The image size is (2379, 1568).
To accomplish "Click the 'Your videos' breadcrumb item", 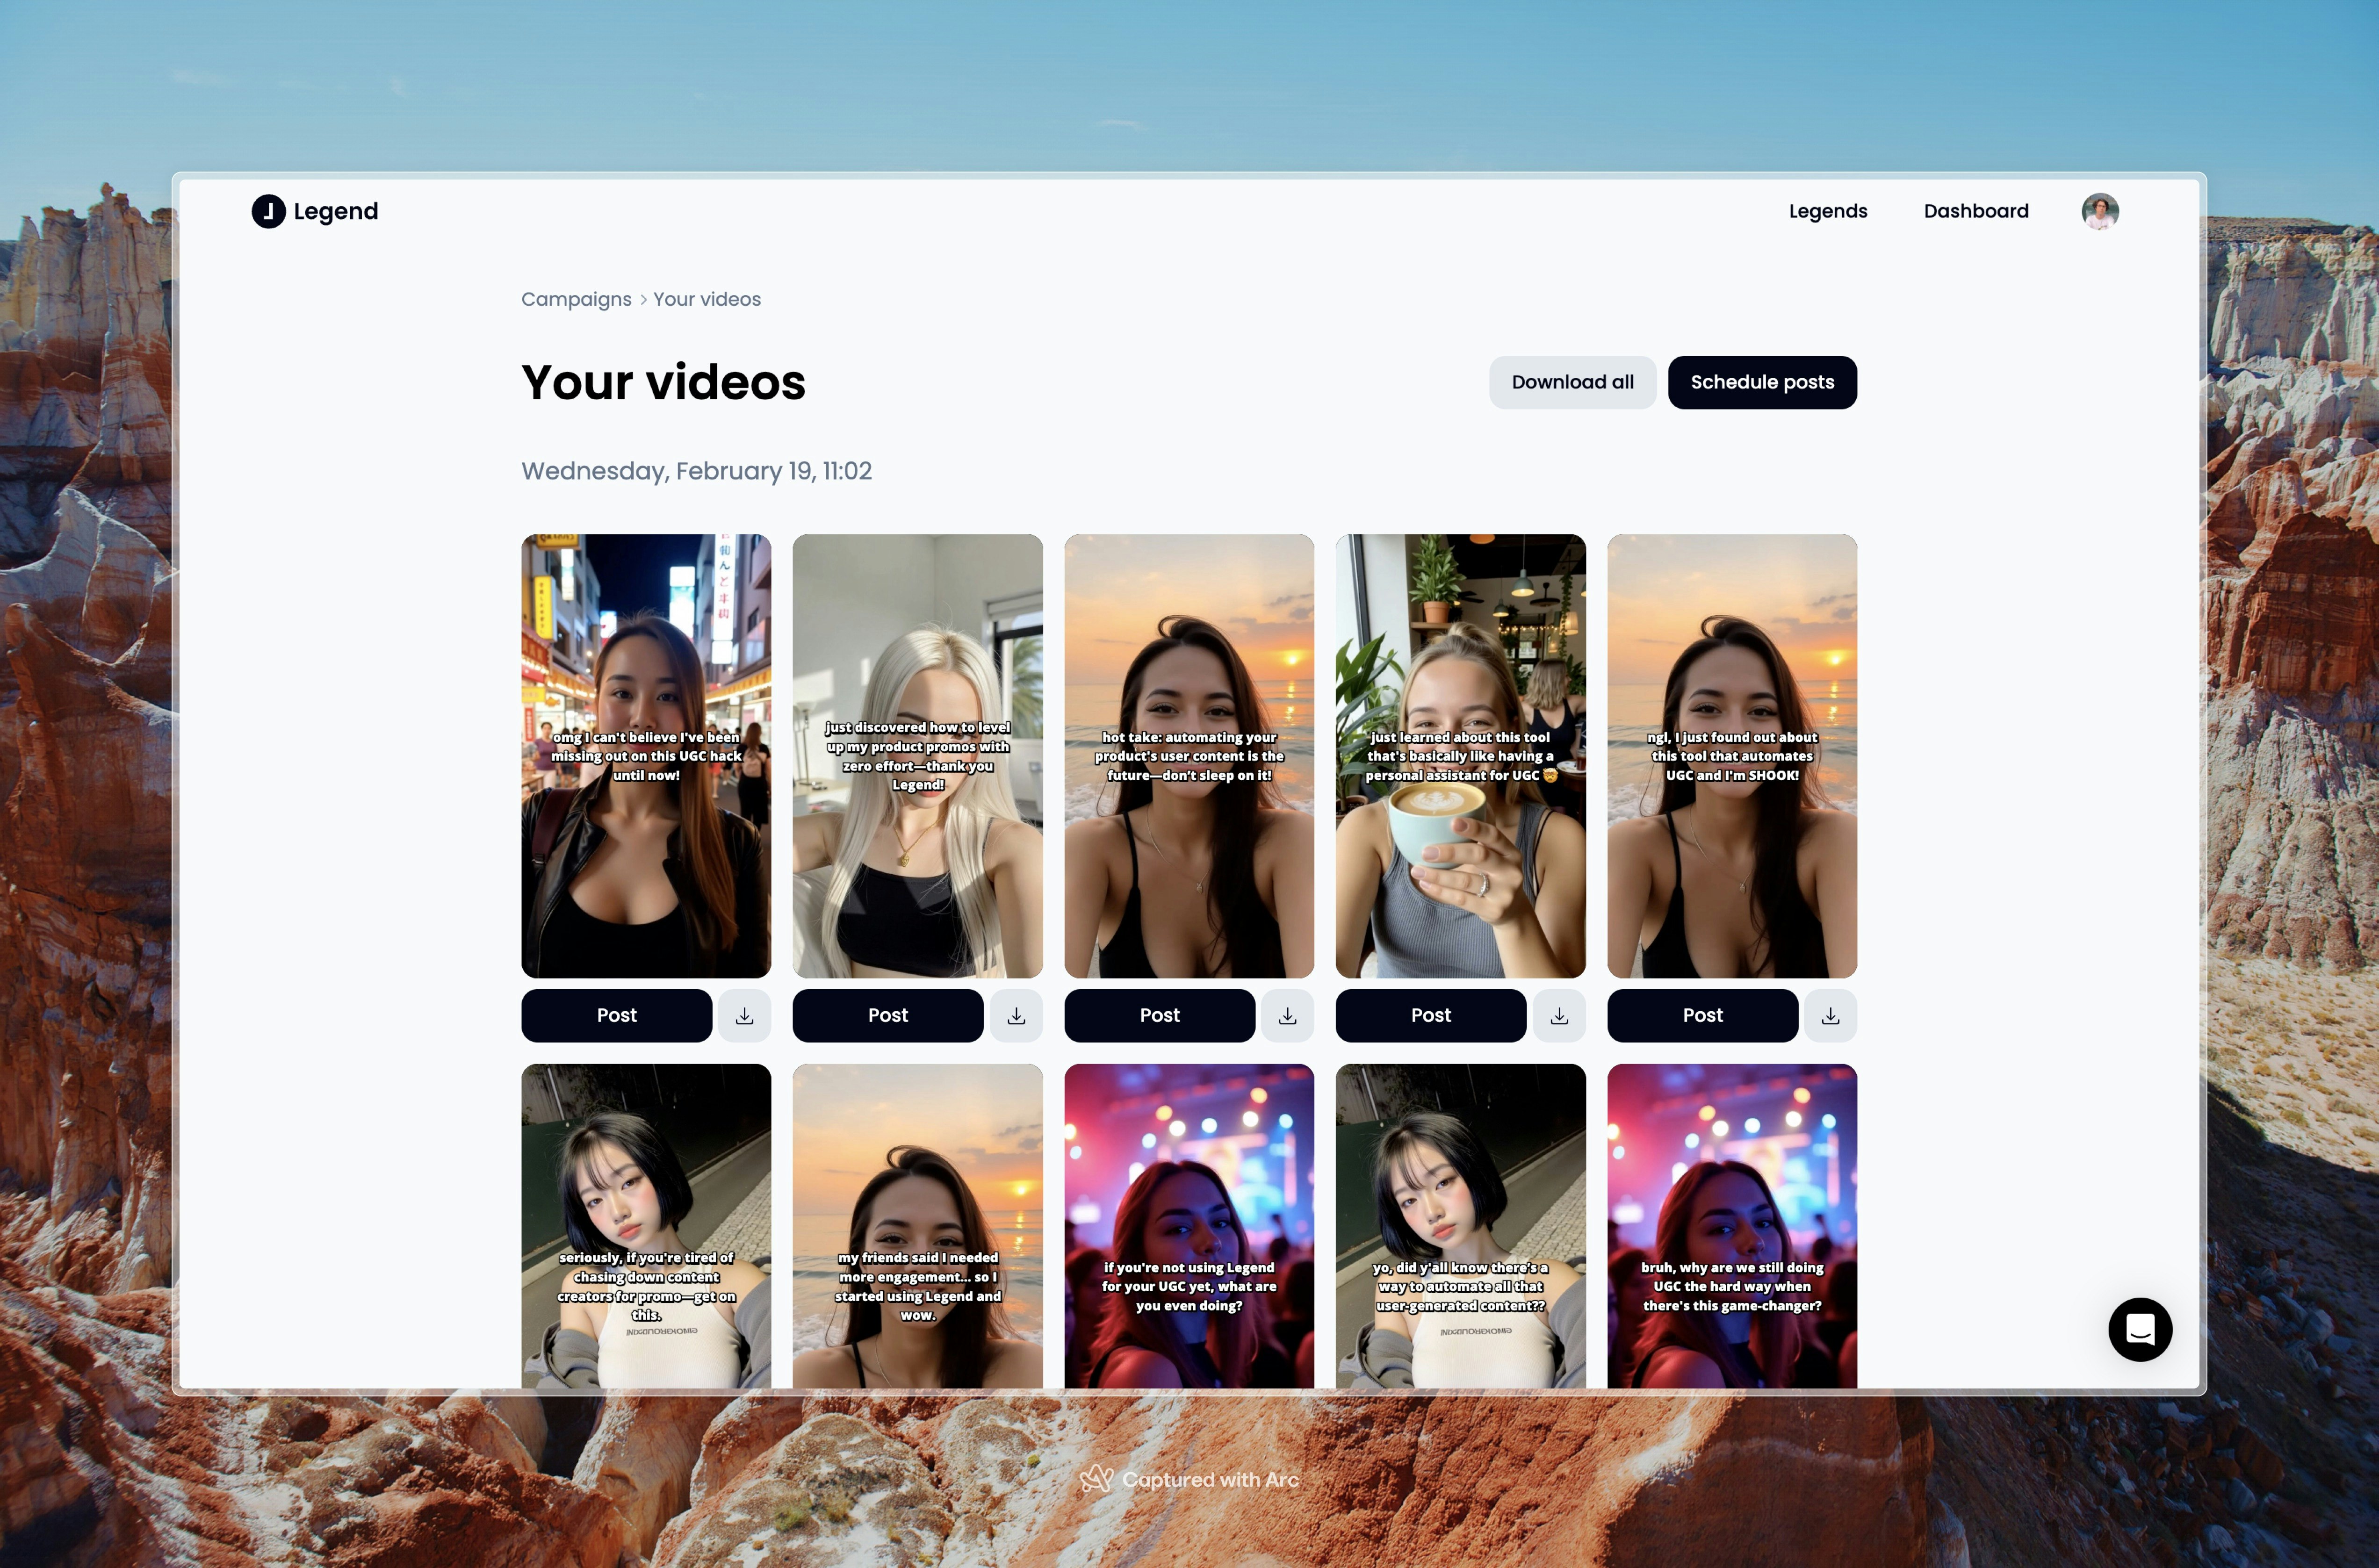I will 706,299.
